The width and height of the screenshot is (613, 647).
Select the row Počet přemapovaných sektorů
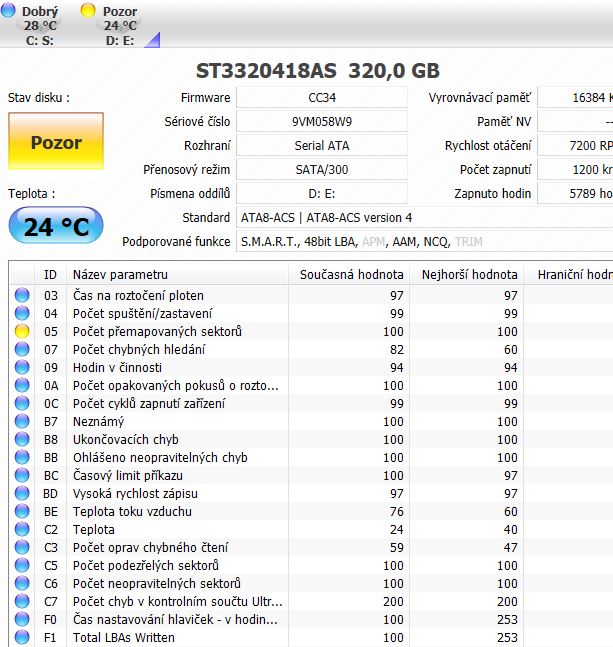point(311,331)
